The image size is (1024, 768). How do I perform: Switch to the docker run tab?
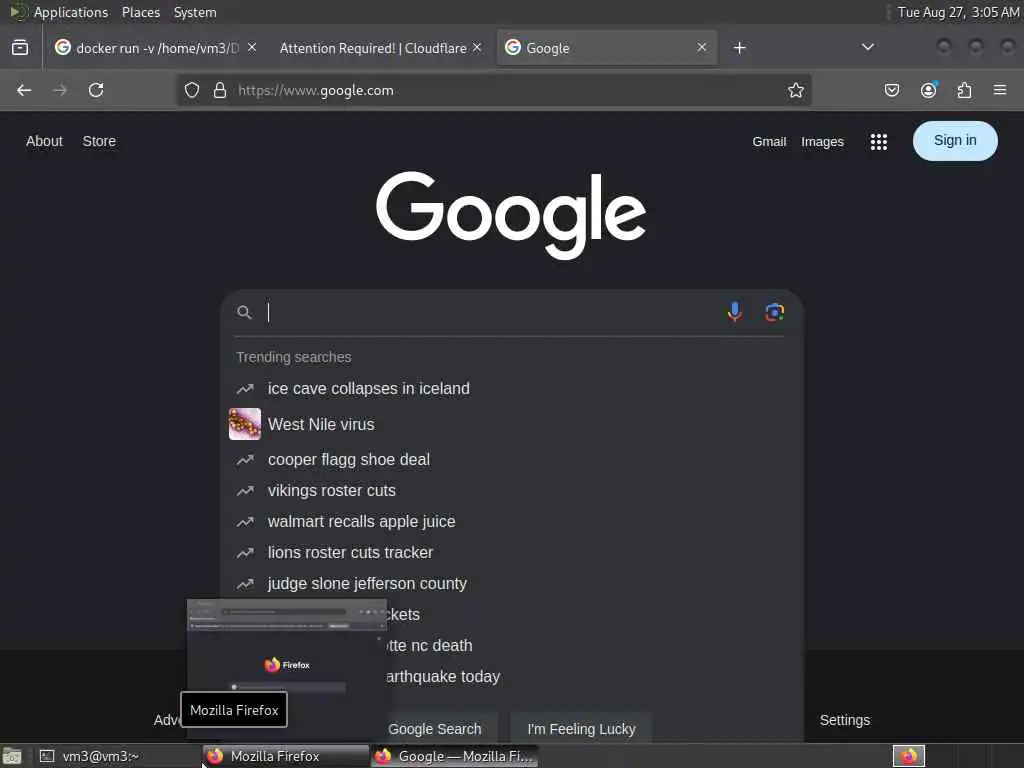157,48
